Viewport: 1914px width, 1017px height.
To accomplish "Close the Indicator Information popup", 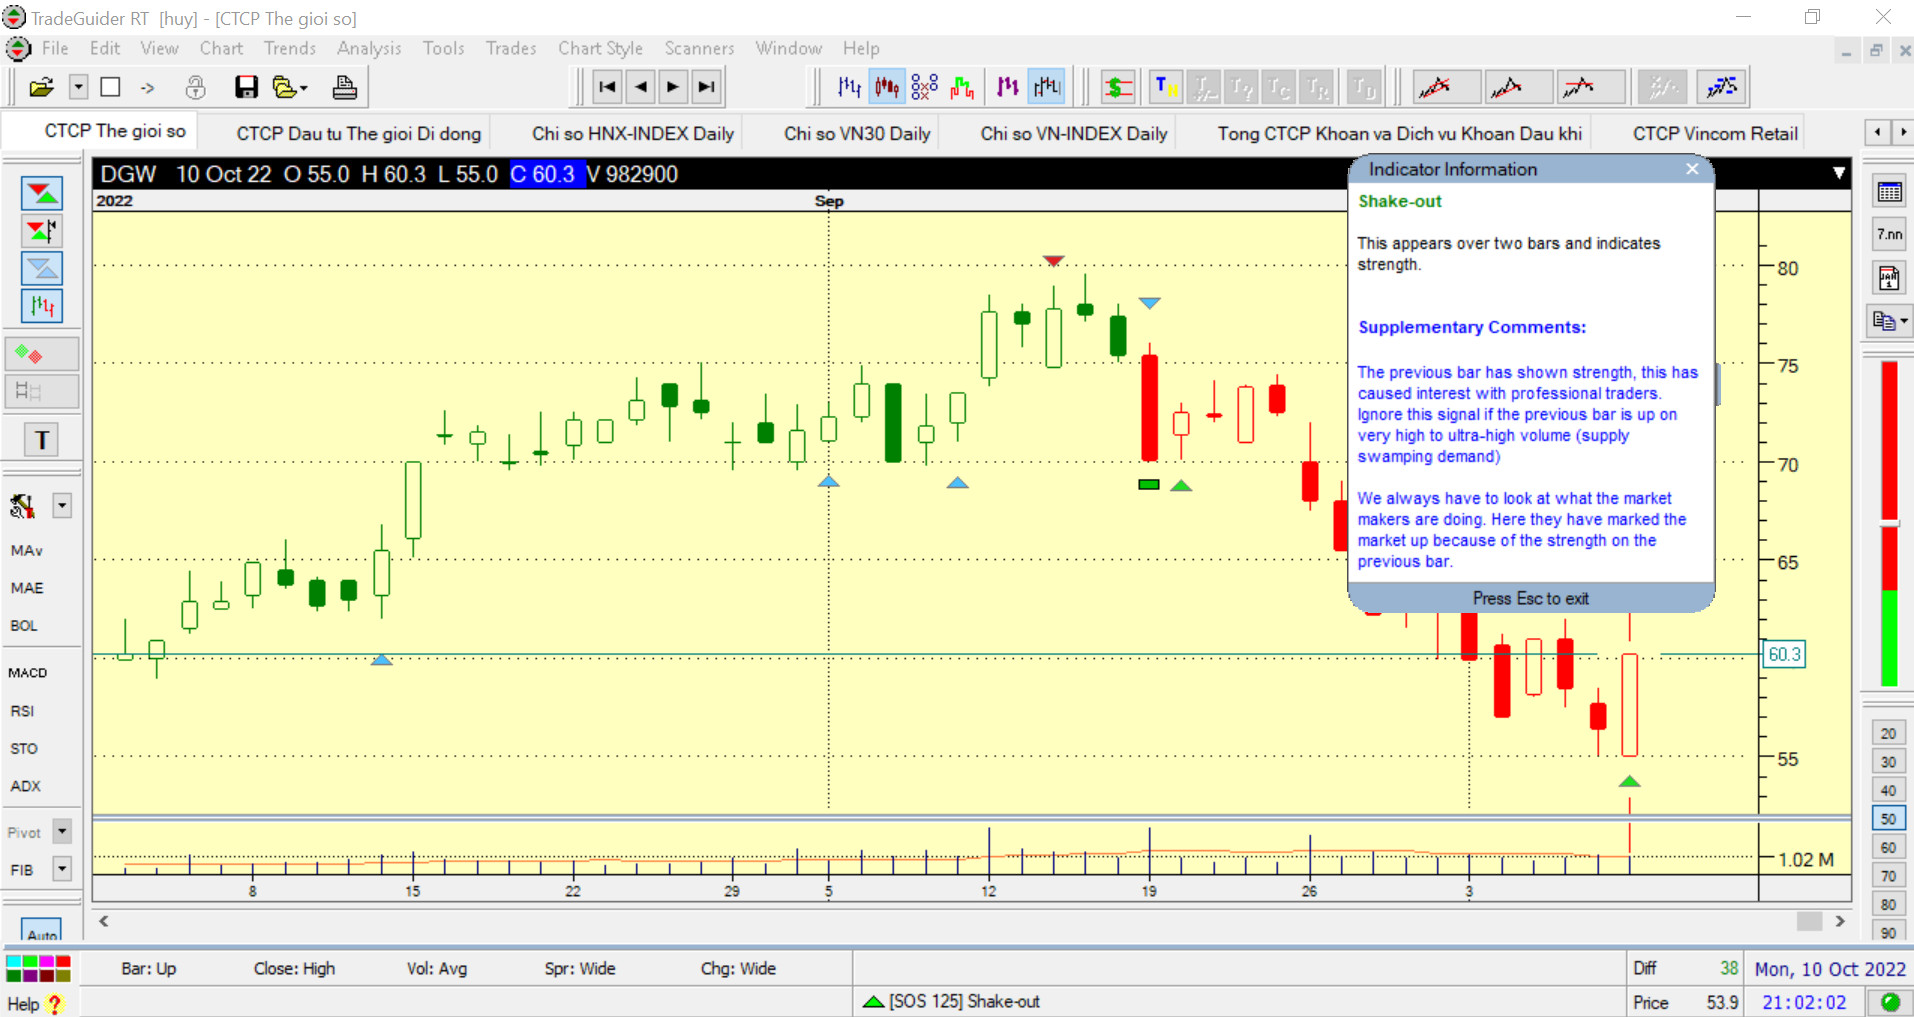I will [1692, 169].
